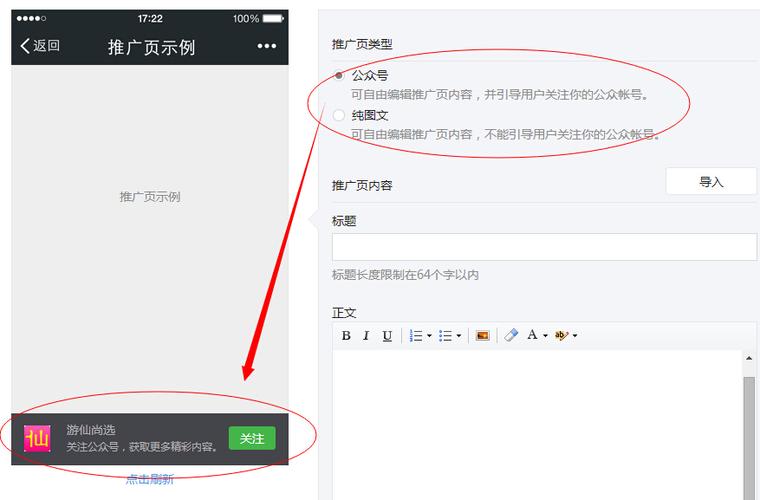The height and width of the screenshot is (500, 760).
Task: Tap 返回 back in phone preview
Action: click(40, 46)
